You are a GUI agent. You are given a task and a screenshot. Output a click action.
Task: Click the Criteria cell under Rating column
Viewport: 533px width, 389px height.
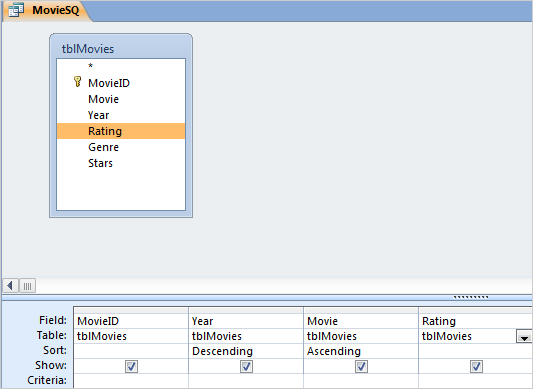click(x=476, y=381)
